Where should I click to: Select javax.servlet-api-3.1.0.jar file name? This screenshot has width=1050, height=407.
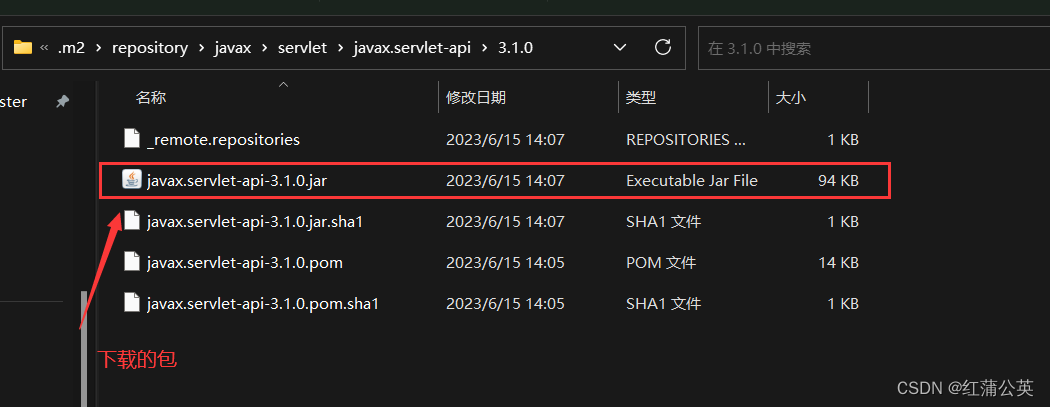[236, 181]
